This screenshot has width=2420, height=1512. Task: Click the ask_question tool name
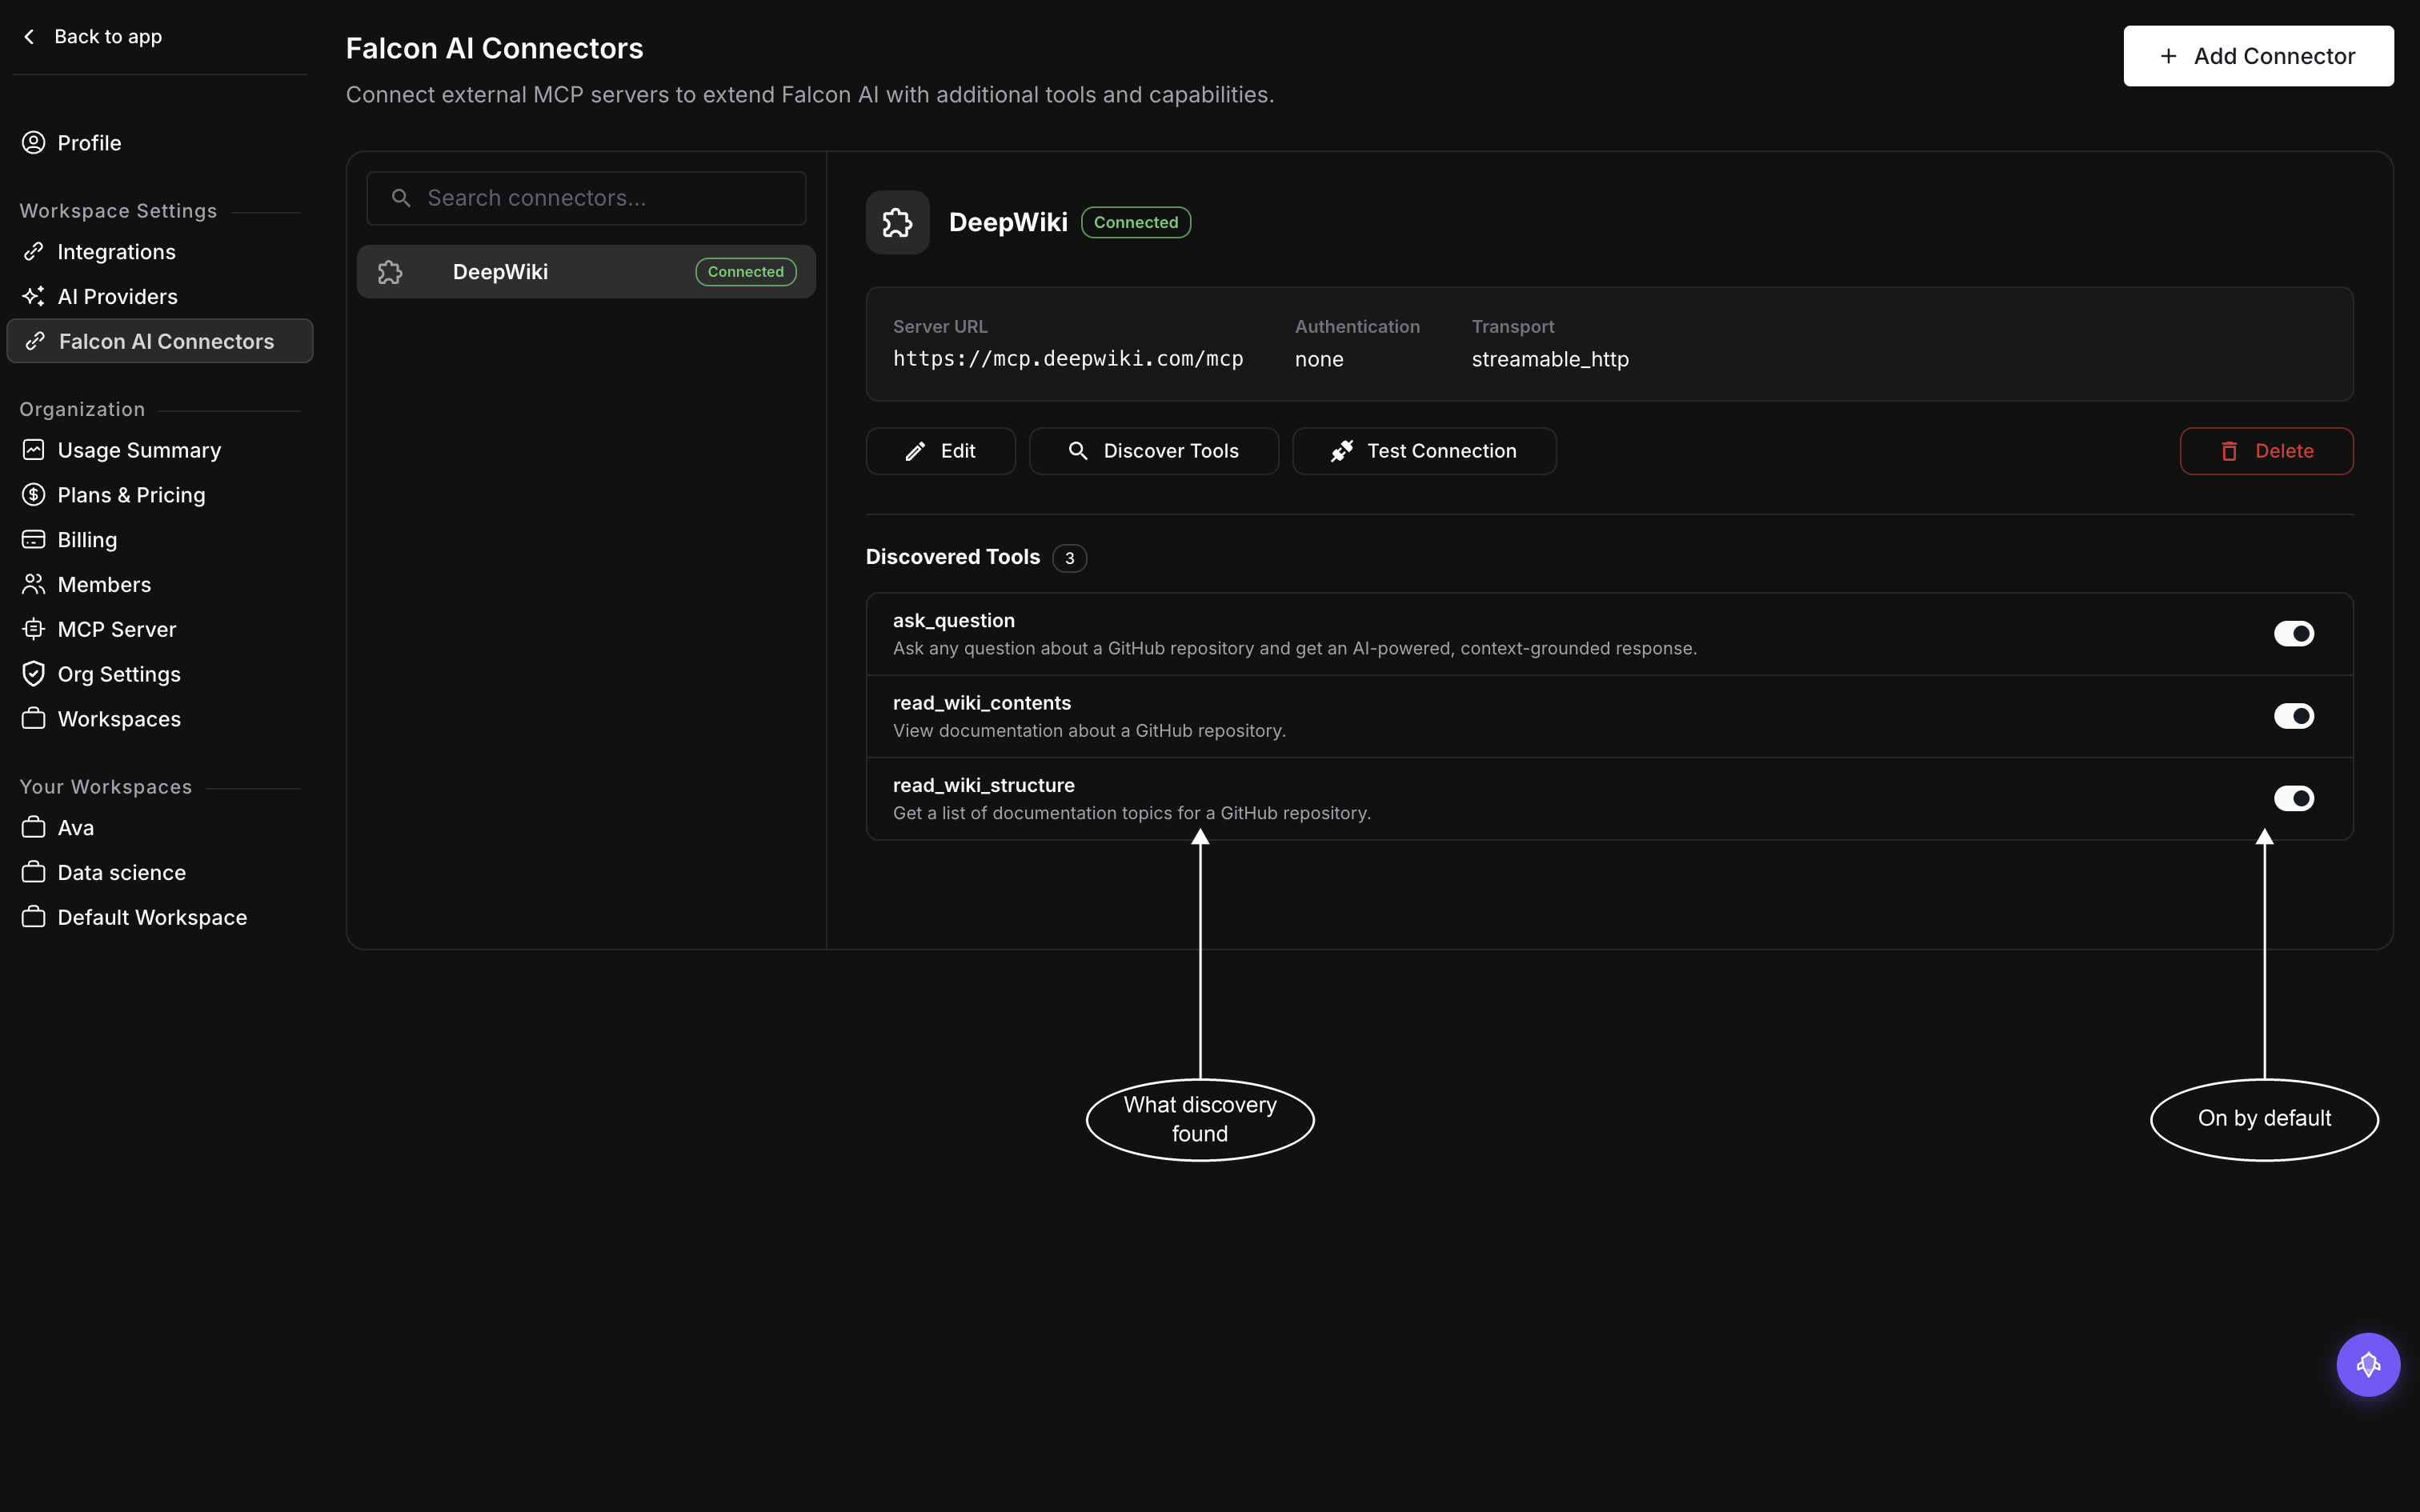(x=954, y=621)
